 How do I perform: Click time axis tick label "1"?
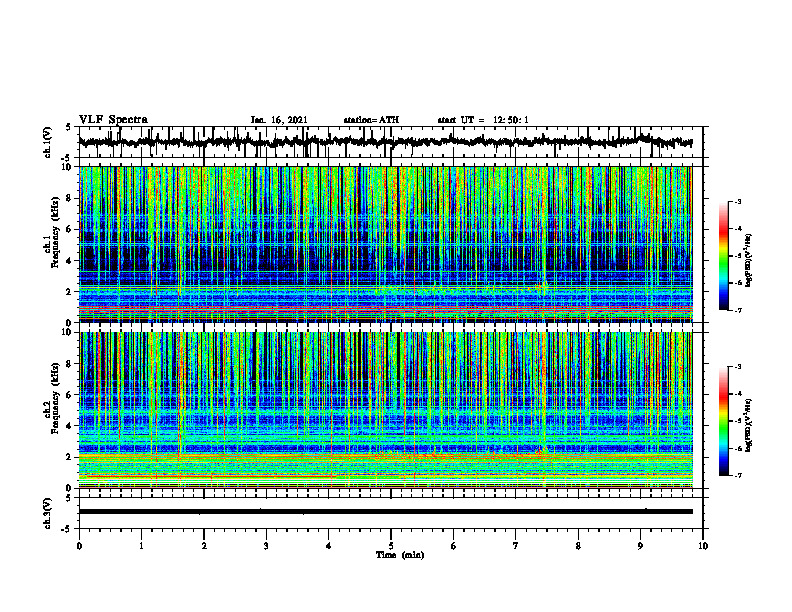point(141,546)
